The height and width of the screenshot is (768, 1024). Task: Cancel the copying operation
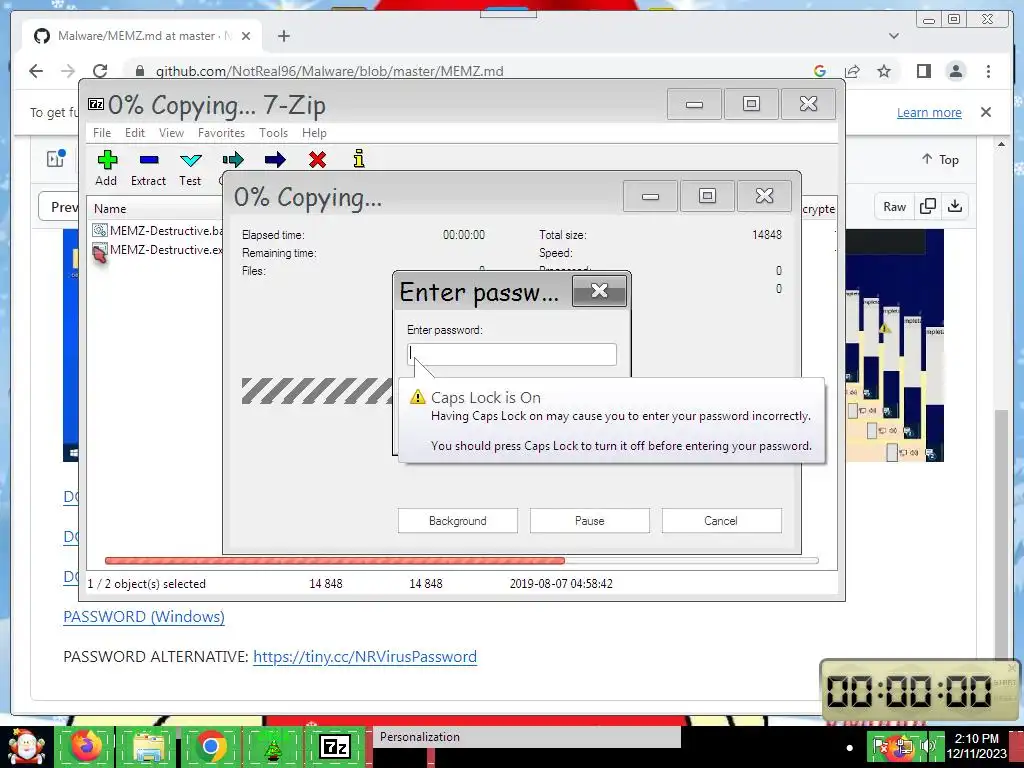pyautogui.click(x=721, y=520)
